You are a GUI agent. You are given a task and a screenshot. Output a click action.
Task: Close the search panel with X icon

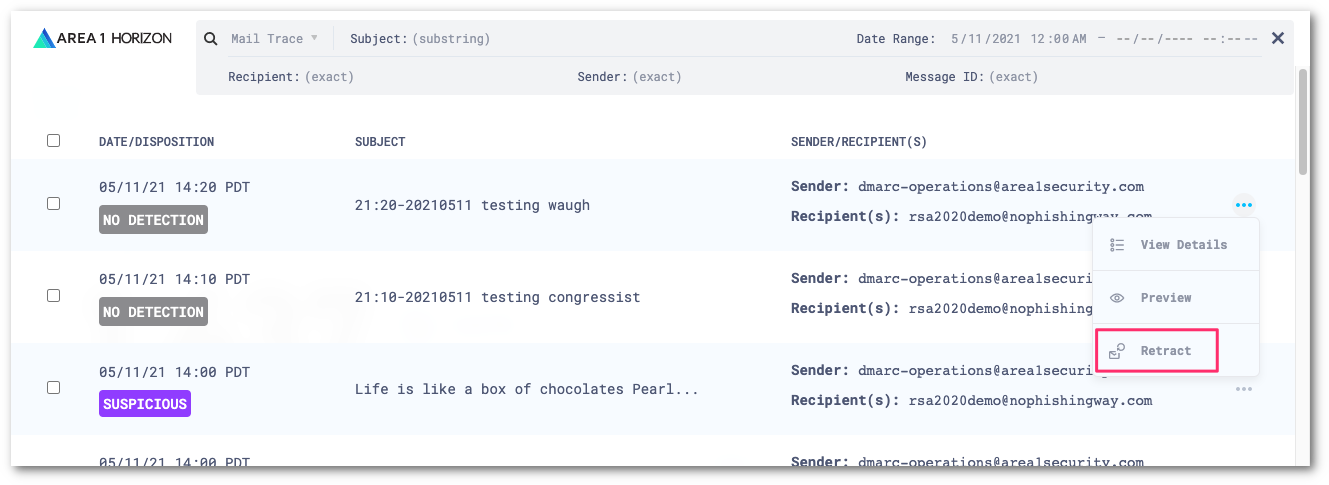[1277, 39]
